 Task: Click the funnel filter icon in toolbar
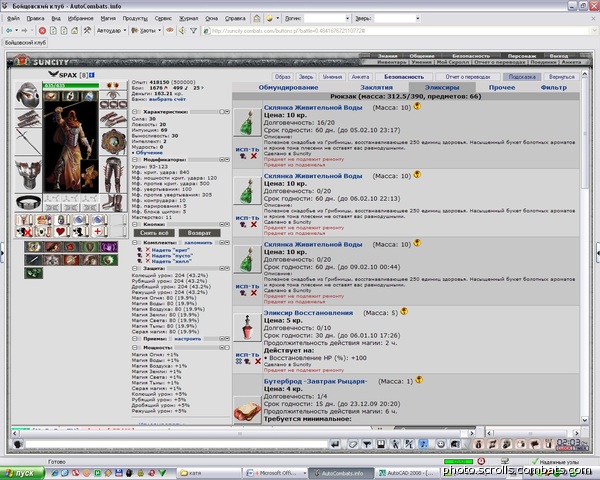[x=194, y=31]
